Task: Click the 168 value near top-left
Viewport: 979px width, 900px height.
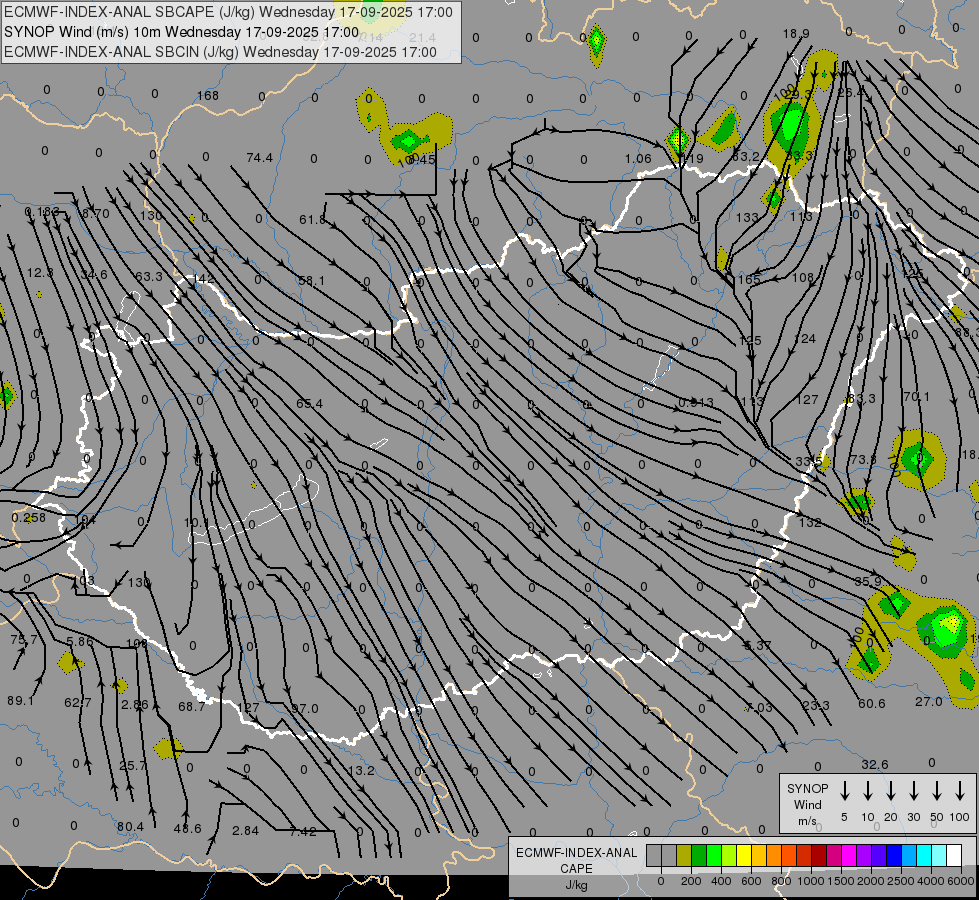Action: (x=207, y=96)
